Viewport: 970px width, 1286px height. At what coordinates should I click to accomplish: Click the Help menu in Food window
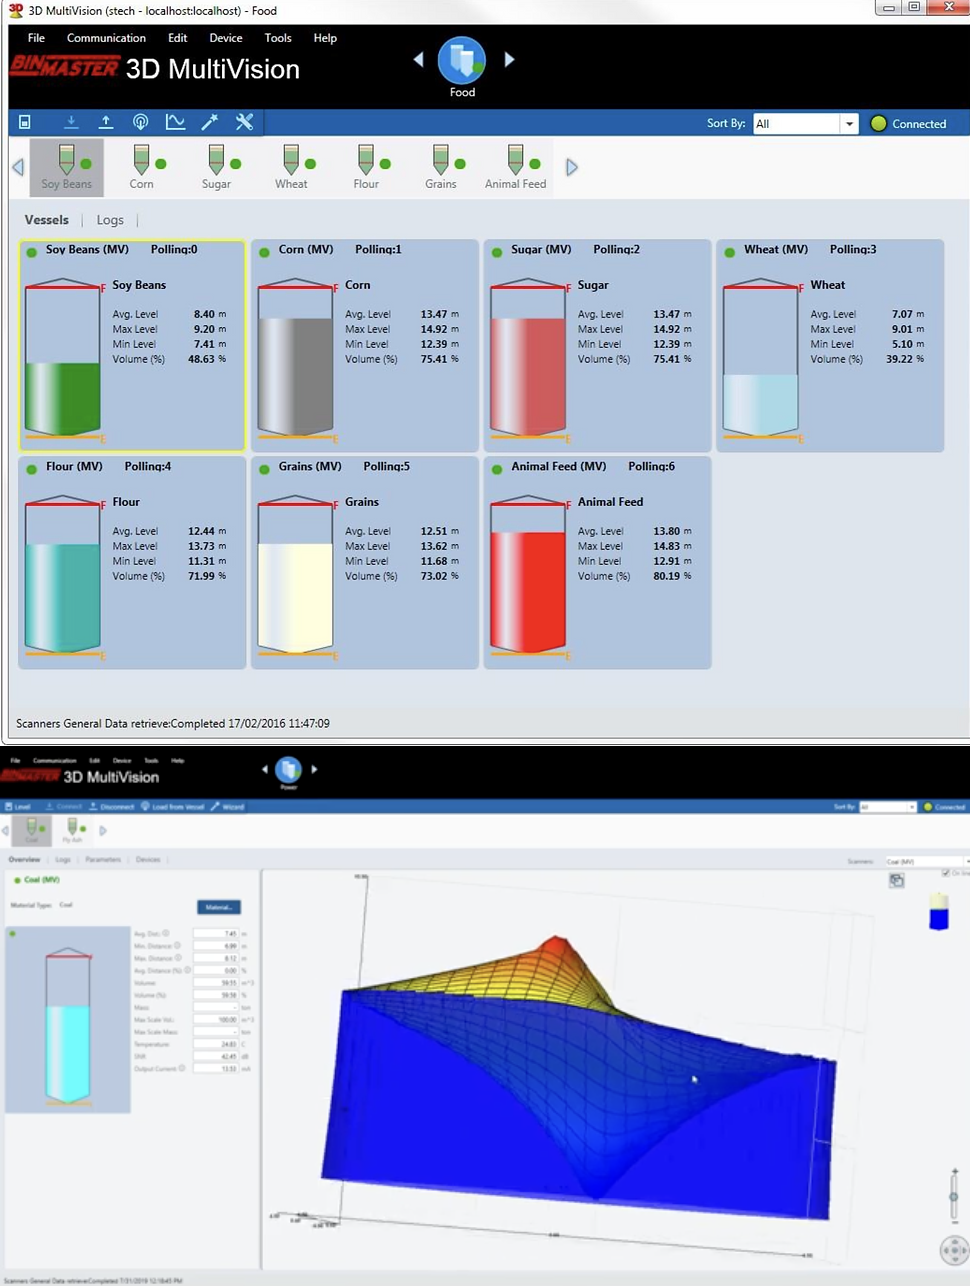click(x=325, y=38)
